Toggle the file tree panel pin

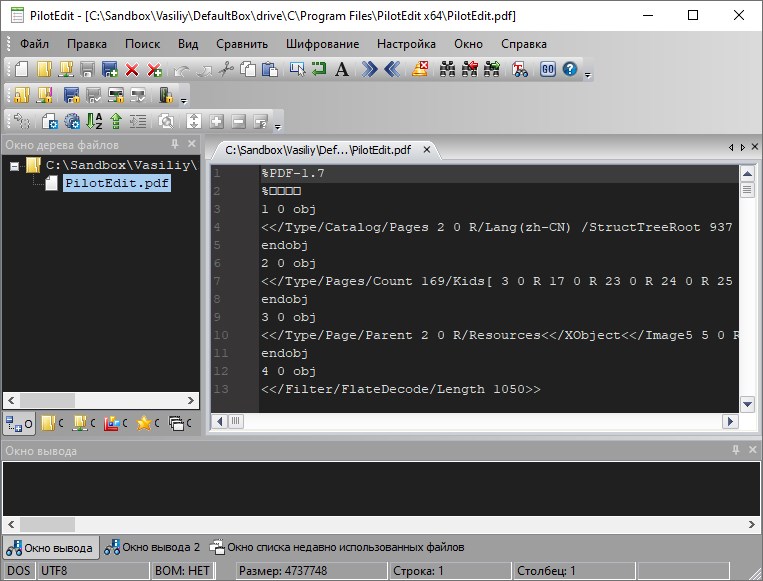(176, 146)
